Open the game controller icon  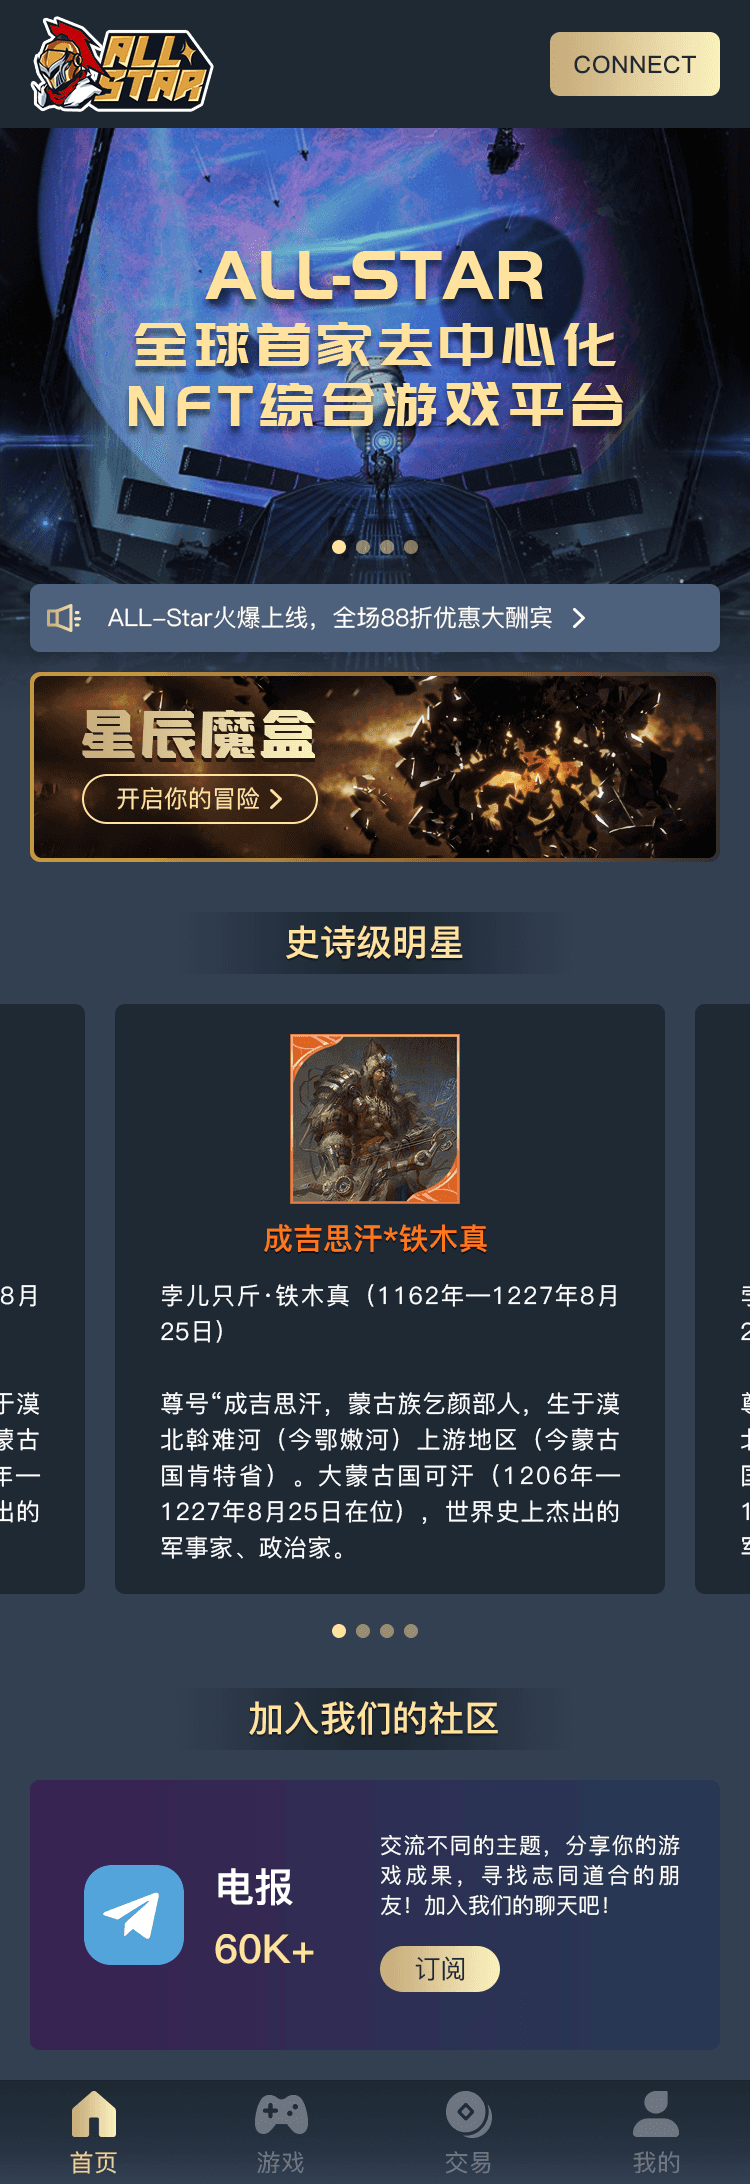[x=281, y=2114]
